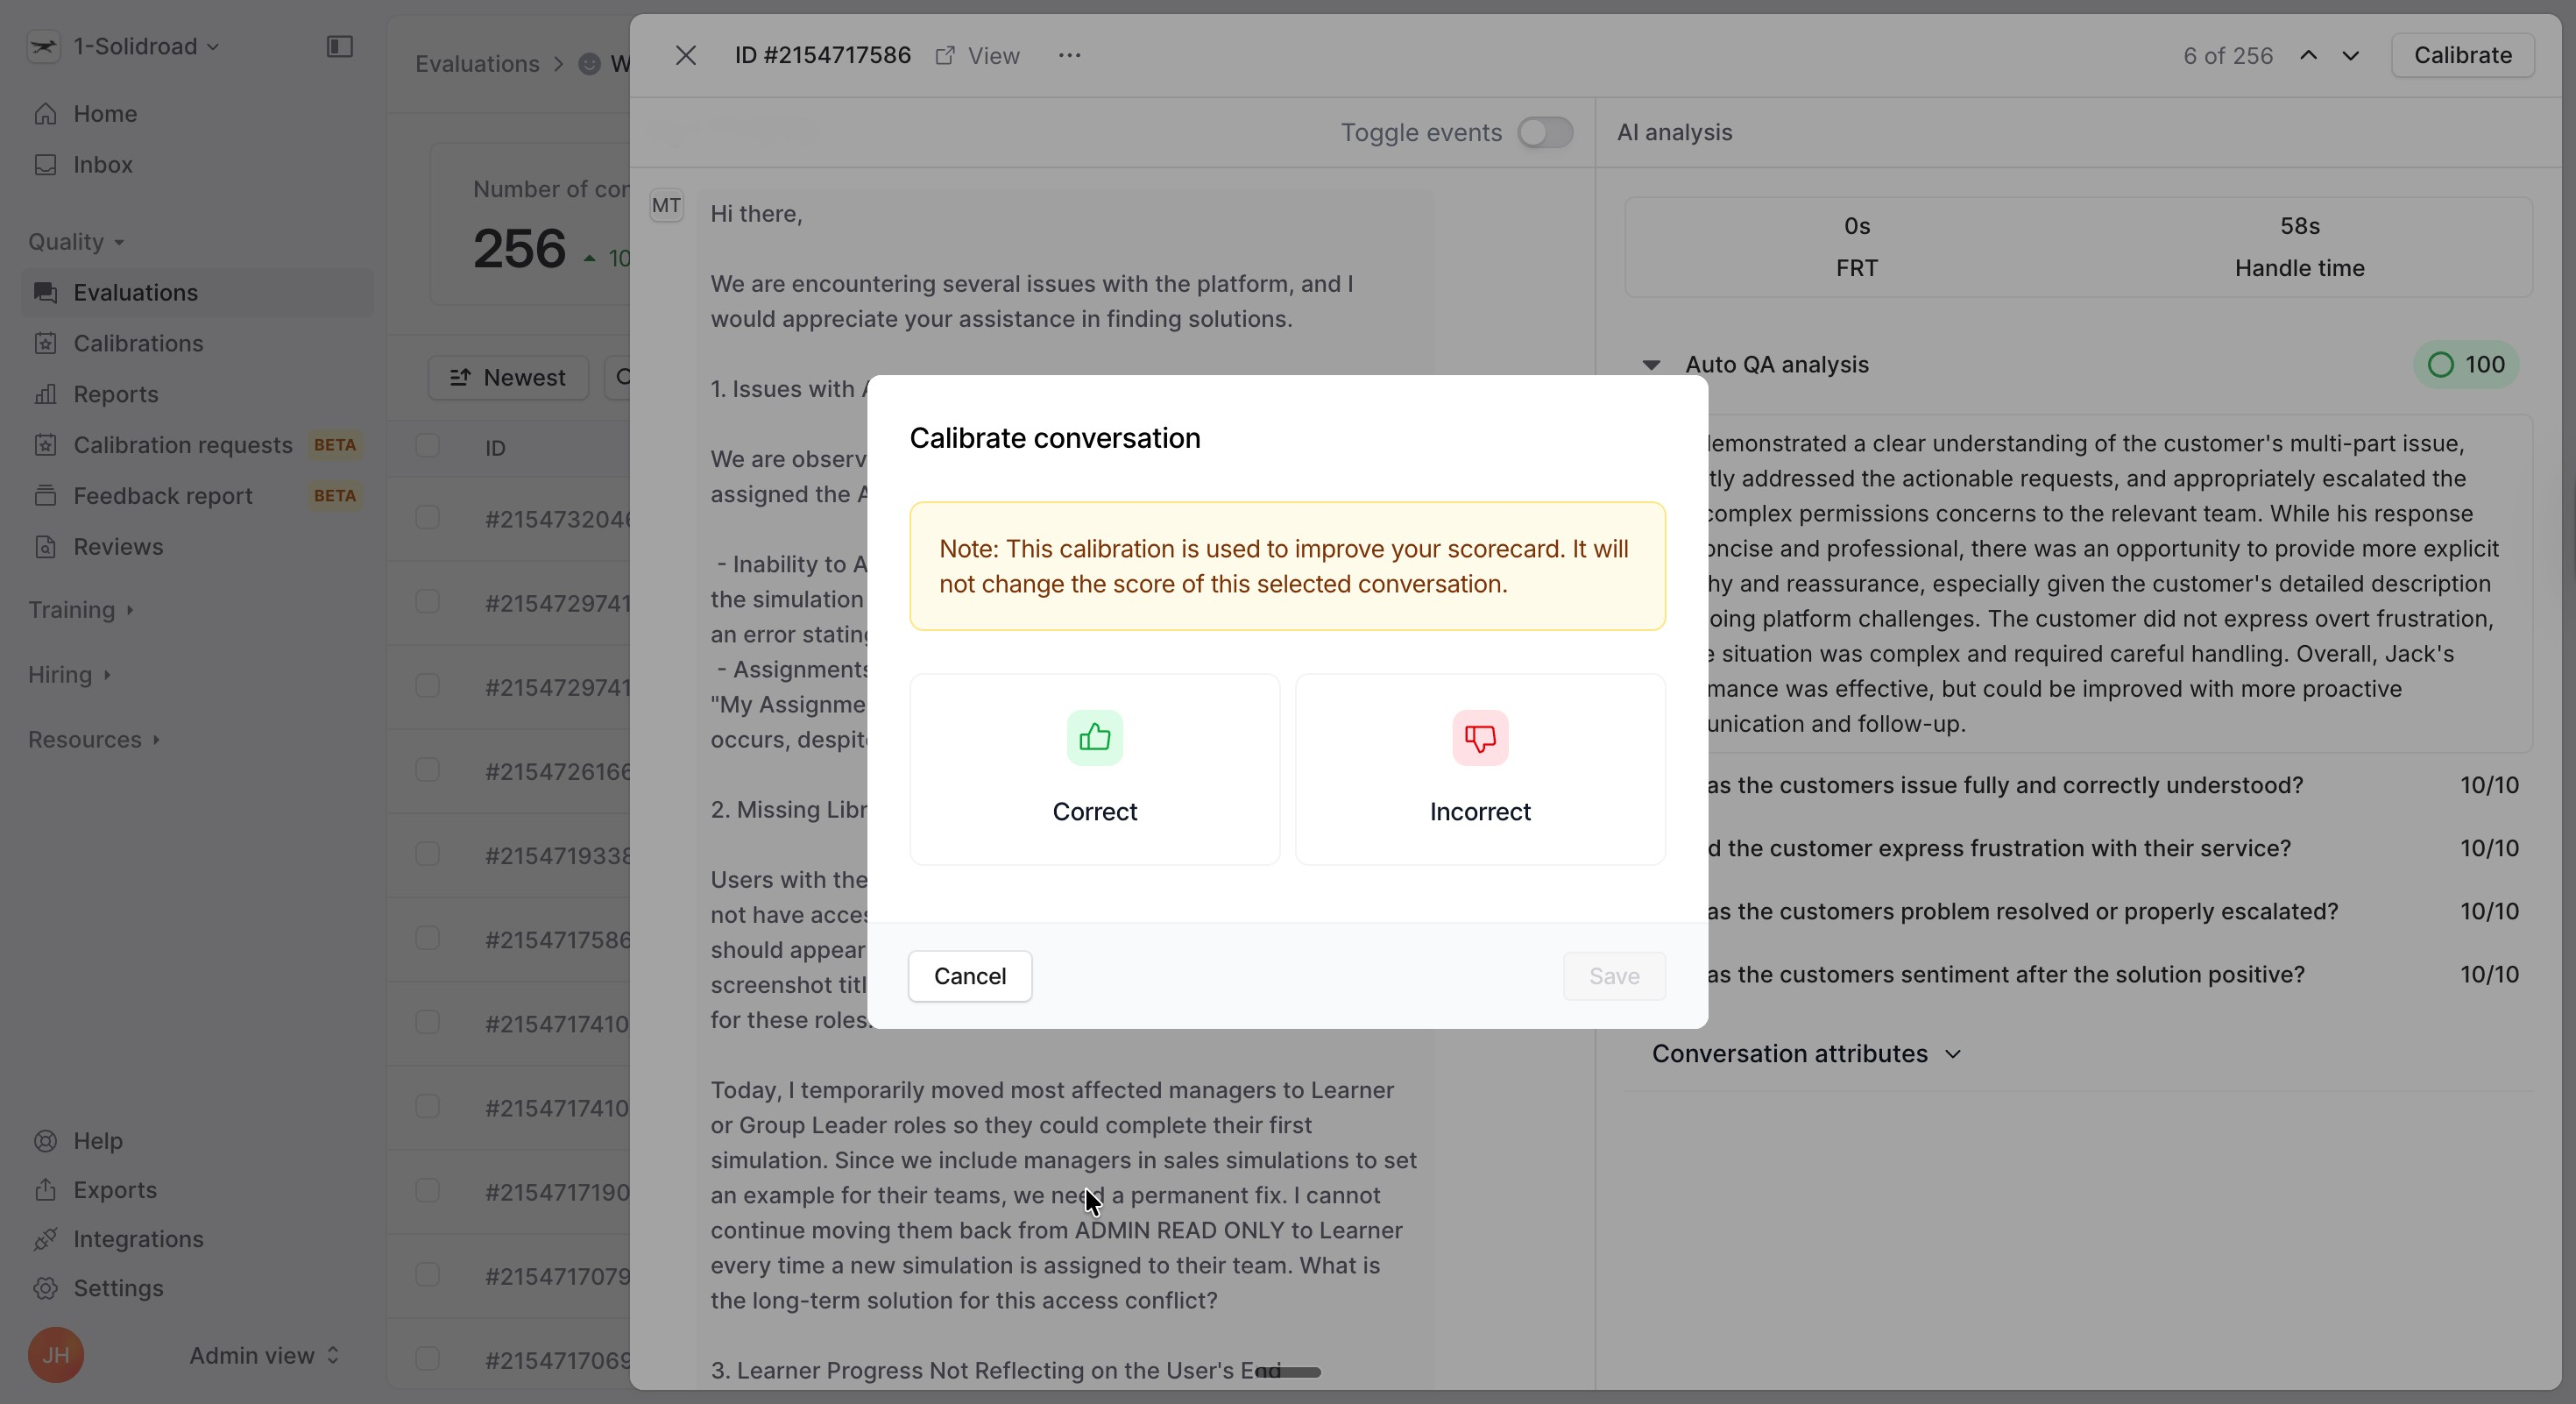Go to next conversation with down chevron
Screen dimensions: 2576x1404
click(x=2350, y=55)
